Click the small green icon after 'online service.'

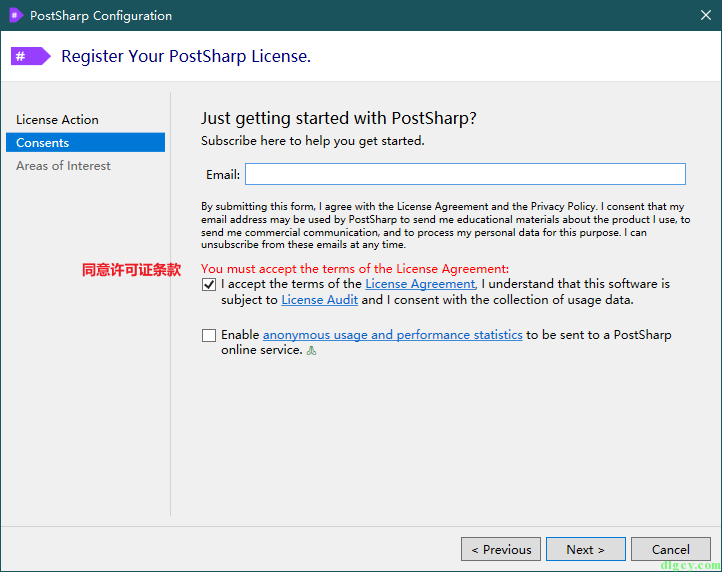[x=312, y=350]
